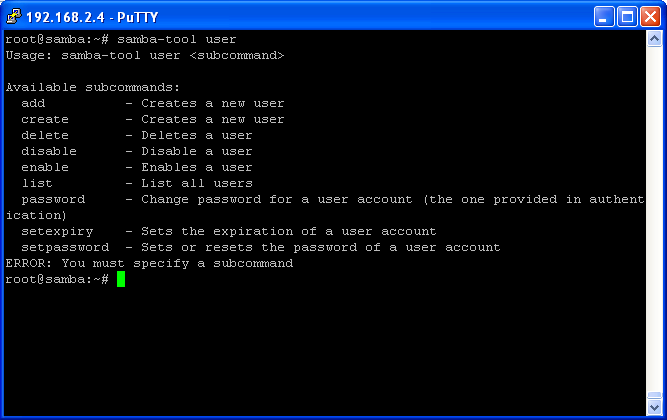This screenshot has width=667, height=420.
Task: Click the scrollbar up arrow
Action: coord(654,39)
